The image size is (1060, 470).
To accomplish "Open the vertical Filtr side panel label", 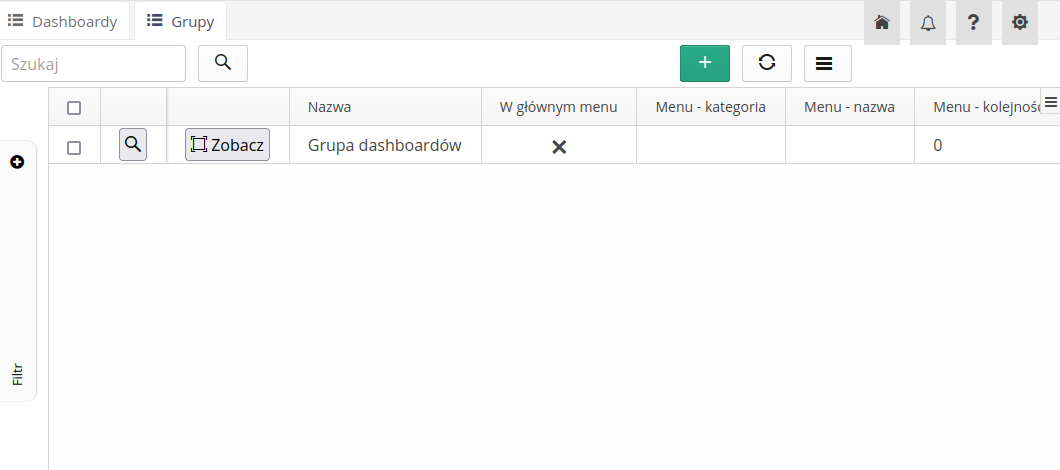I will tap(18, 374).
